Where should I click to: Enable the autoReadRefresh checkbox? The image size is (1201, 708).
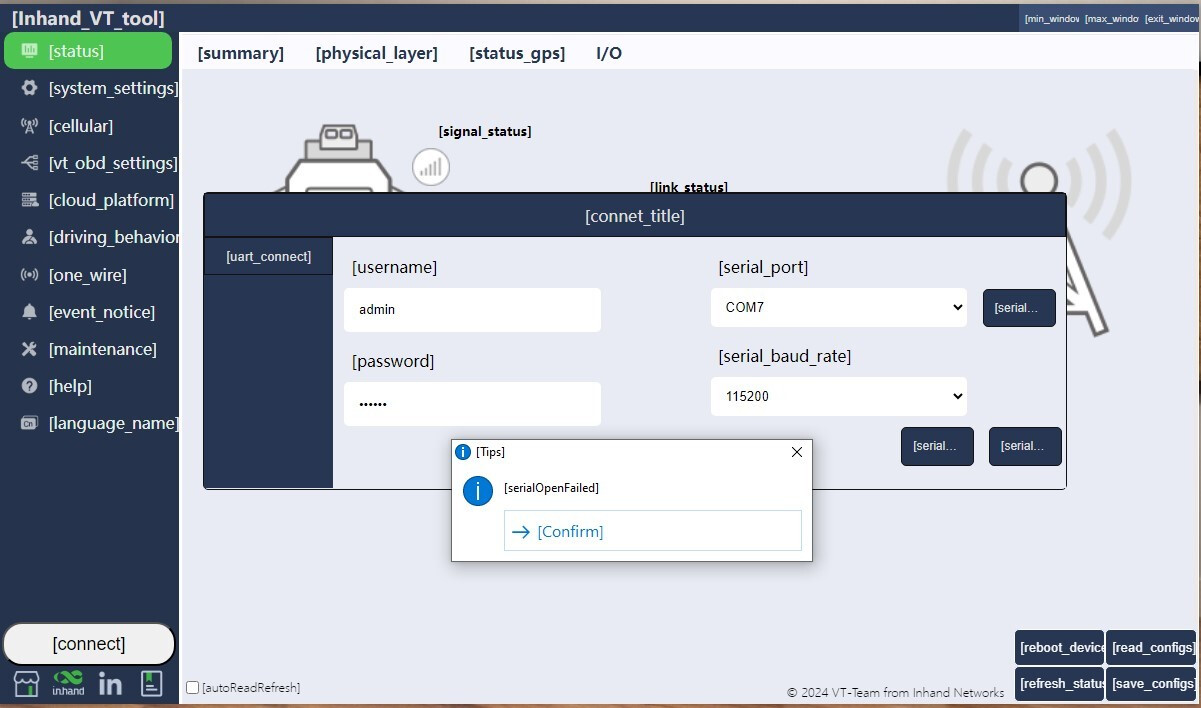coord(193,688)
